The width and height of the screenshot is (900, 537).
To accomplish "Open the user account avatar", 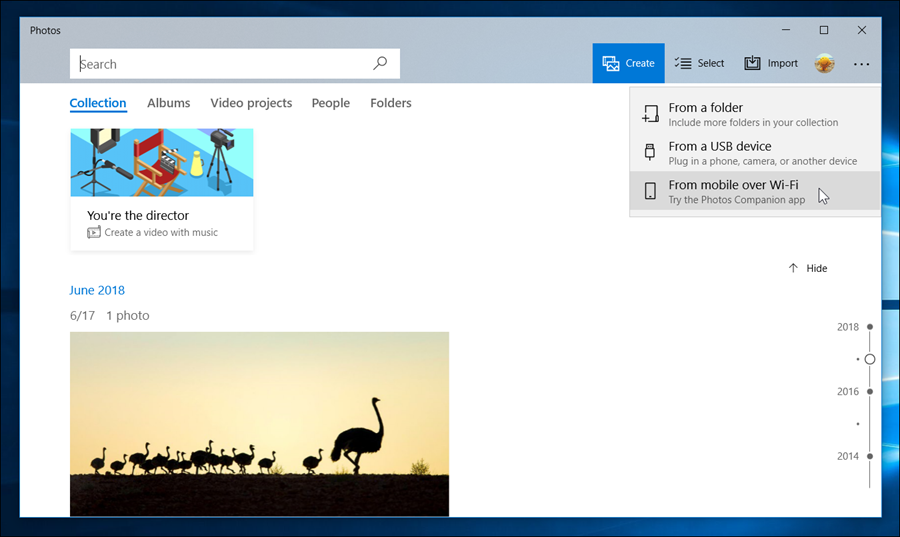I will 824,63.
